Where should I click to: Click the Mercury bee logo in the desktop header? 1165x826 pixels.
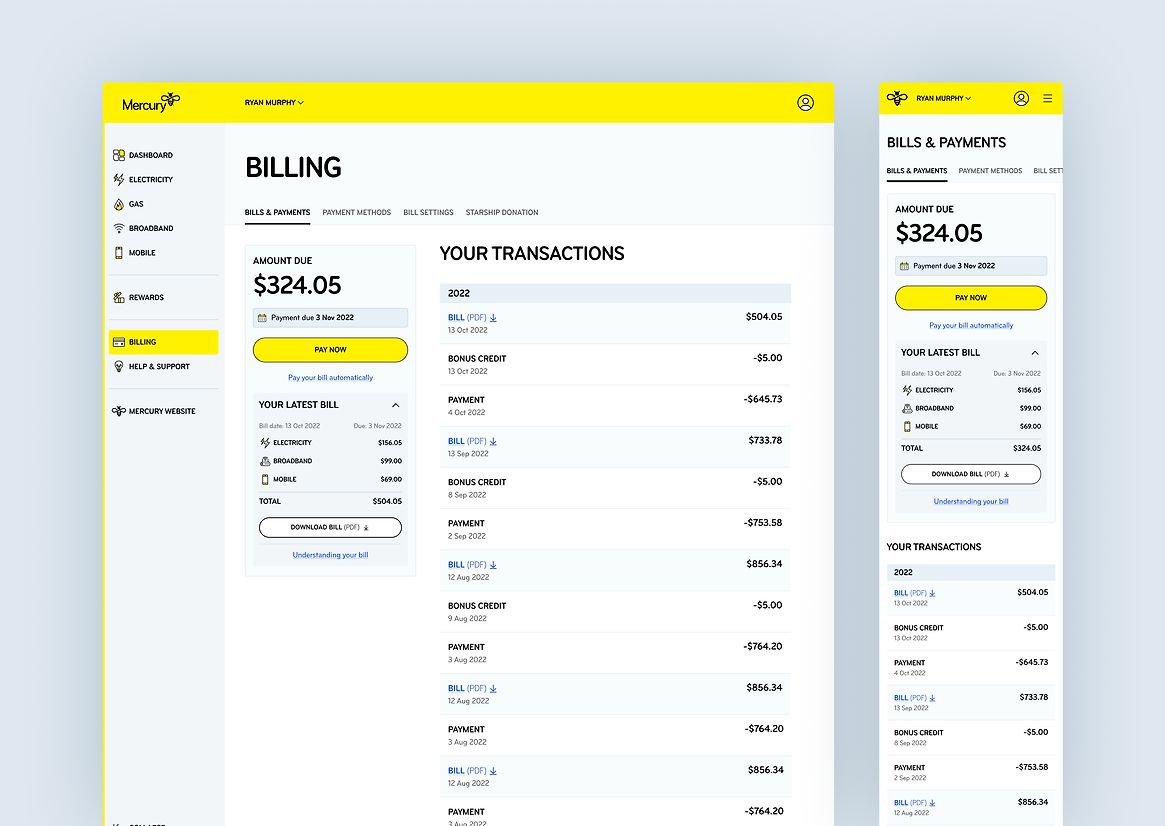[172, 101]
